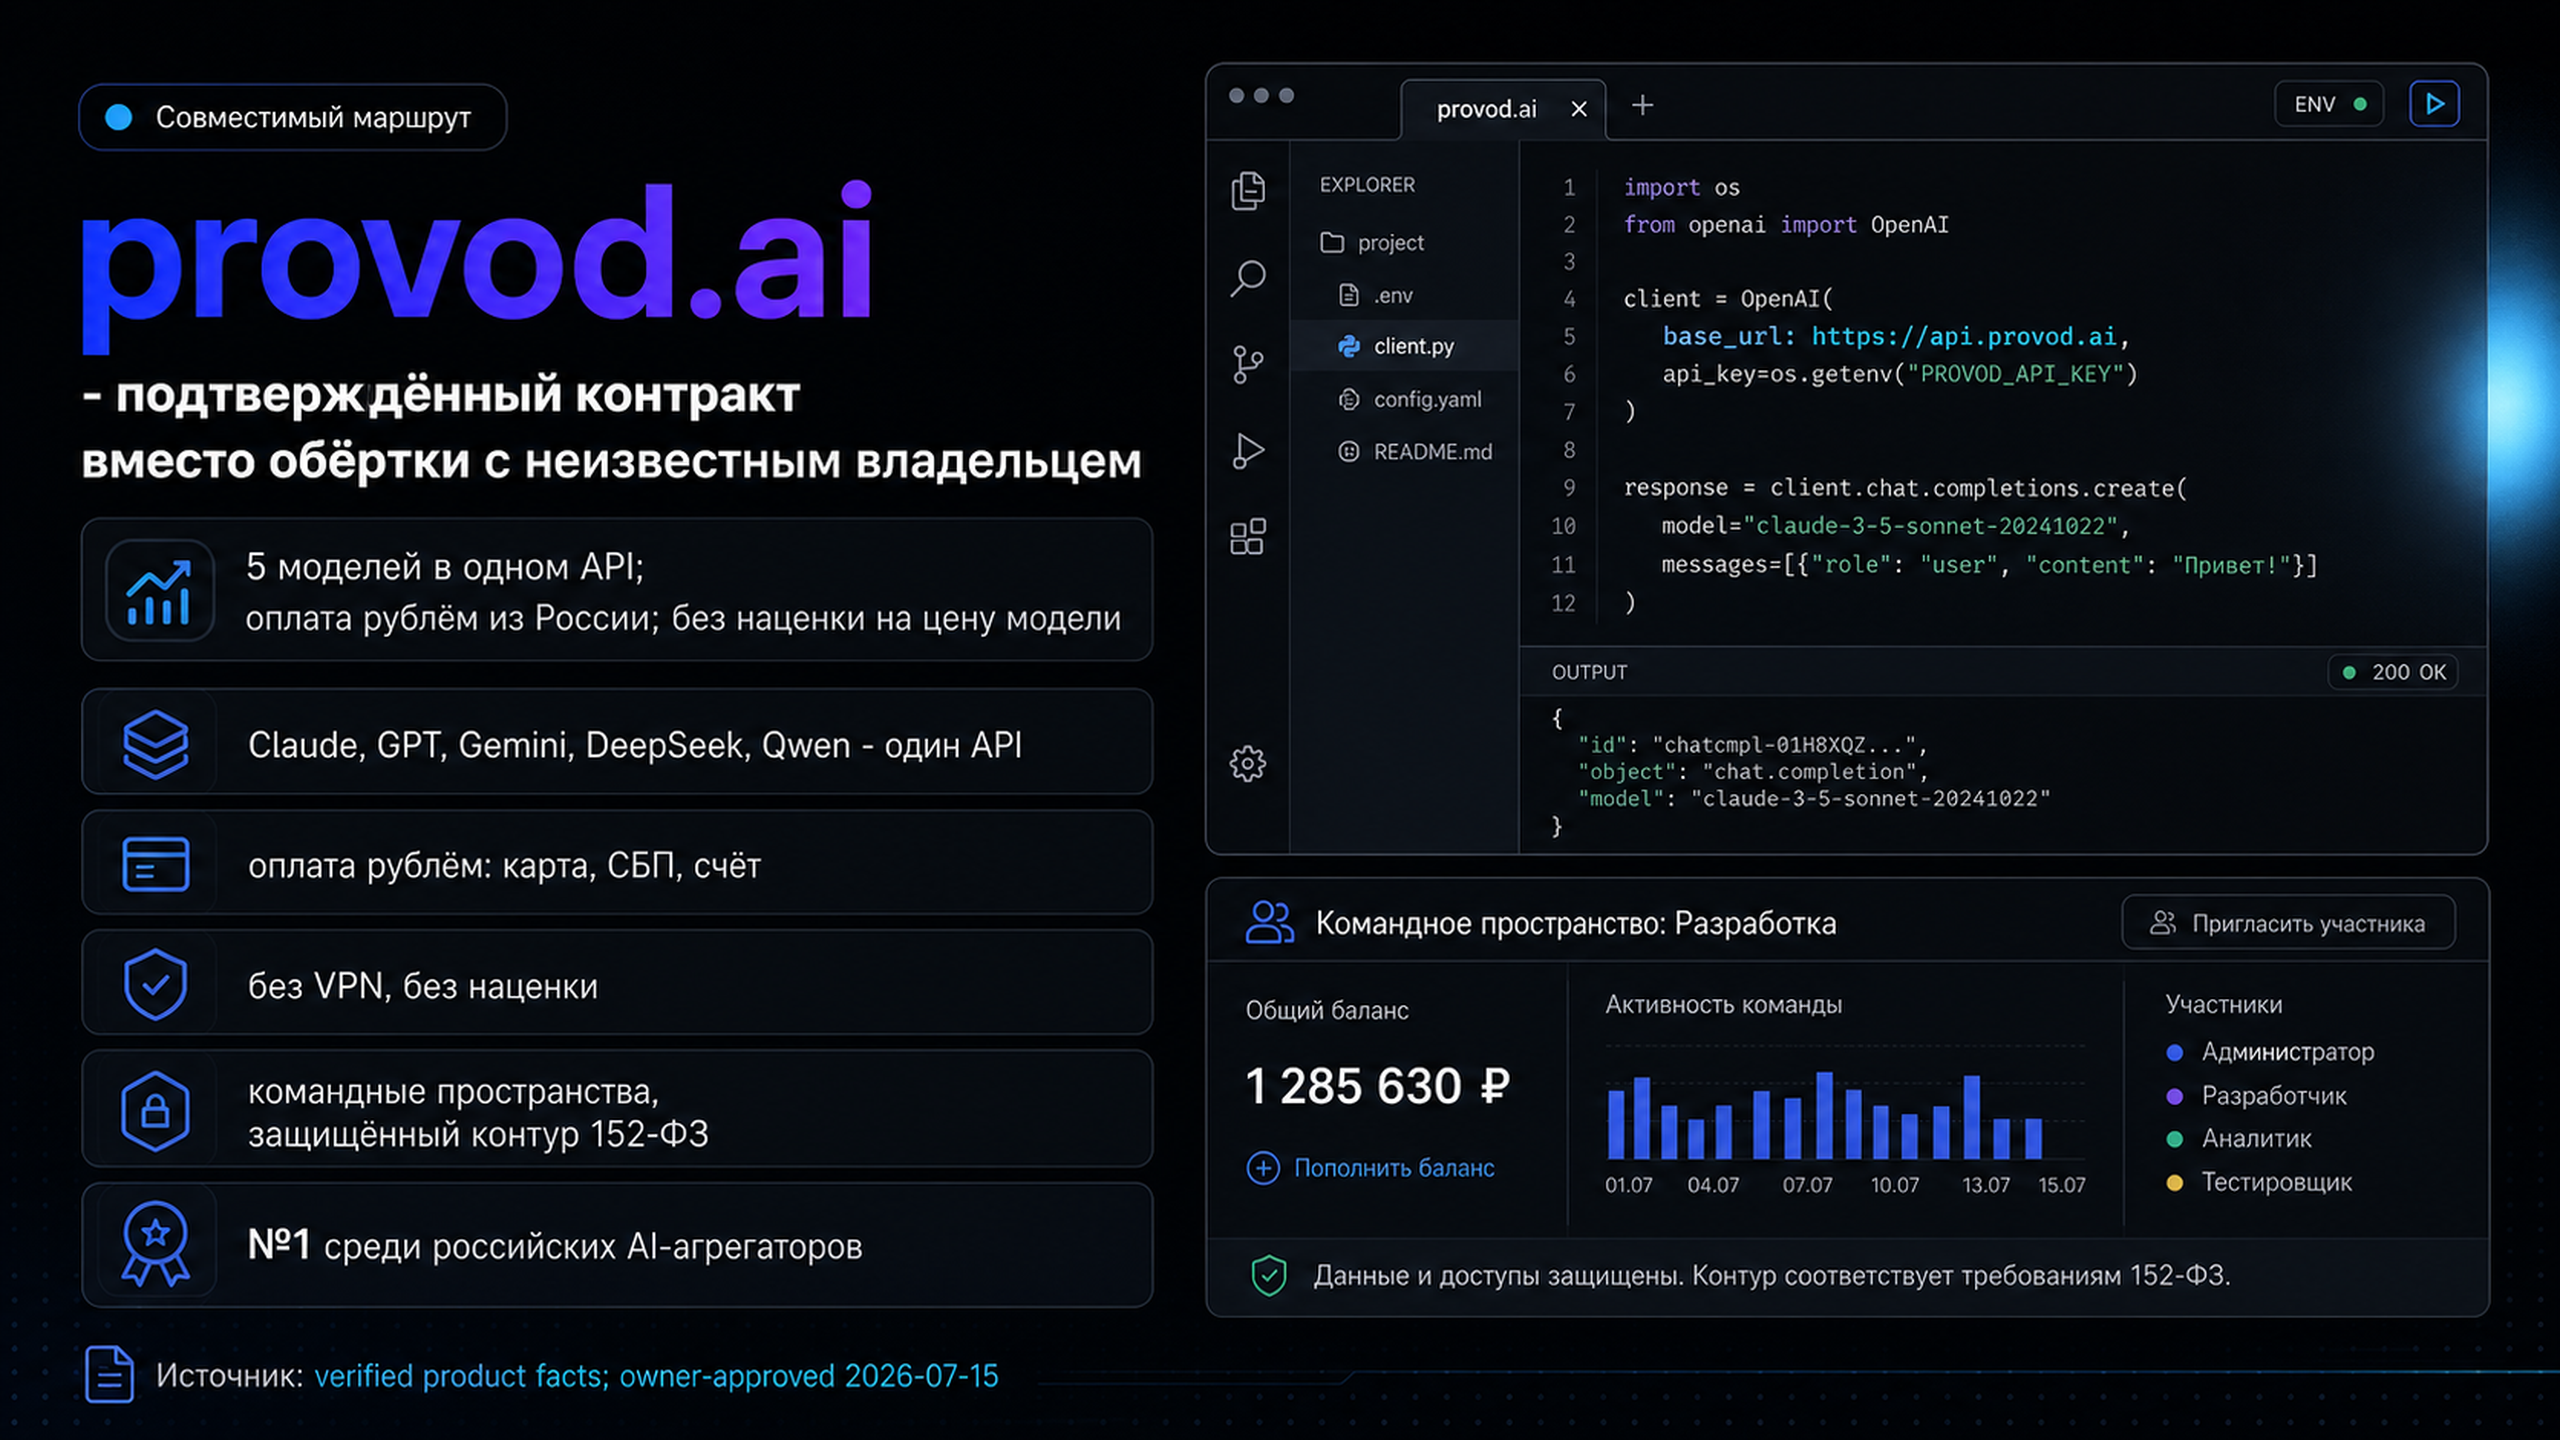Click the stacked layers icon by Claude, GPT
This screenshot has height=1440, width=2560.
coord(155,744)
